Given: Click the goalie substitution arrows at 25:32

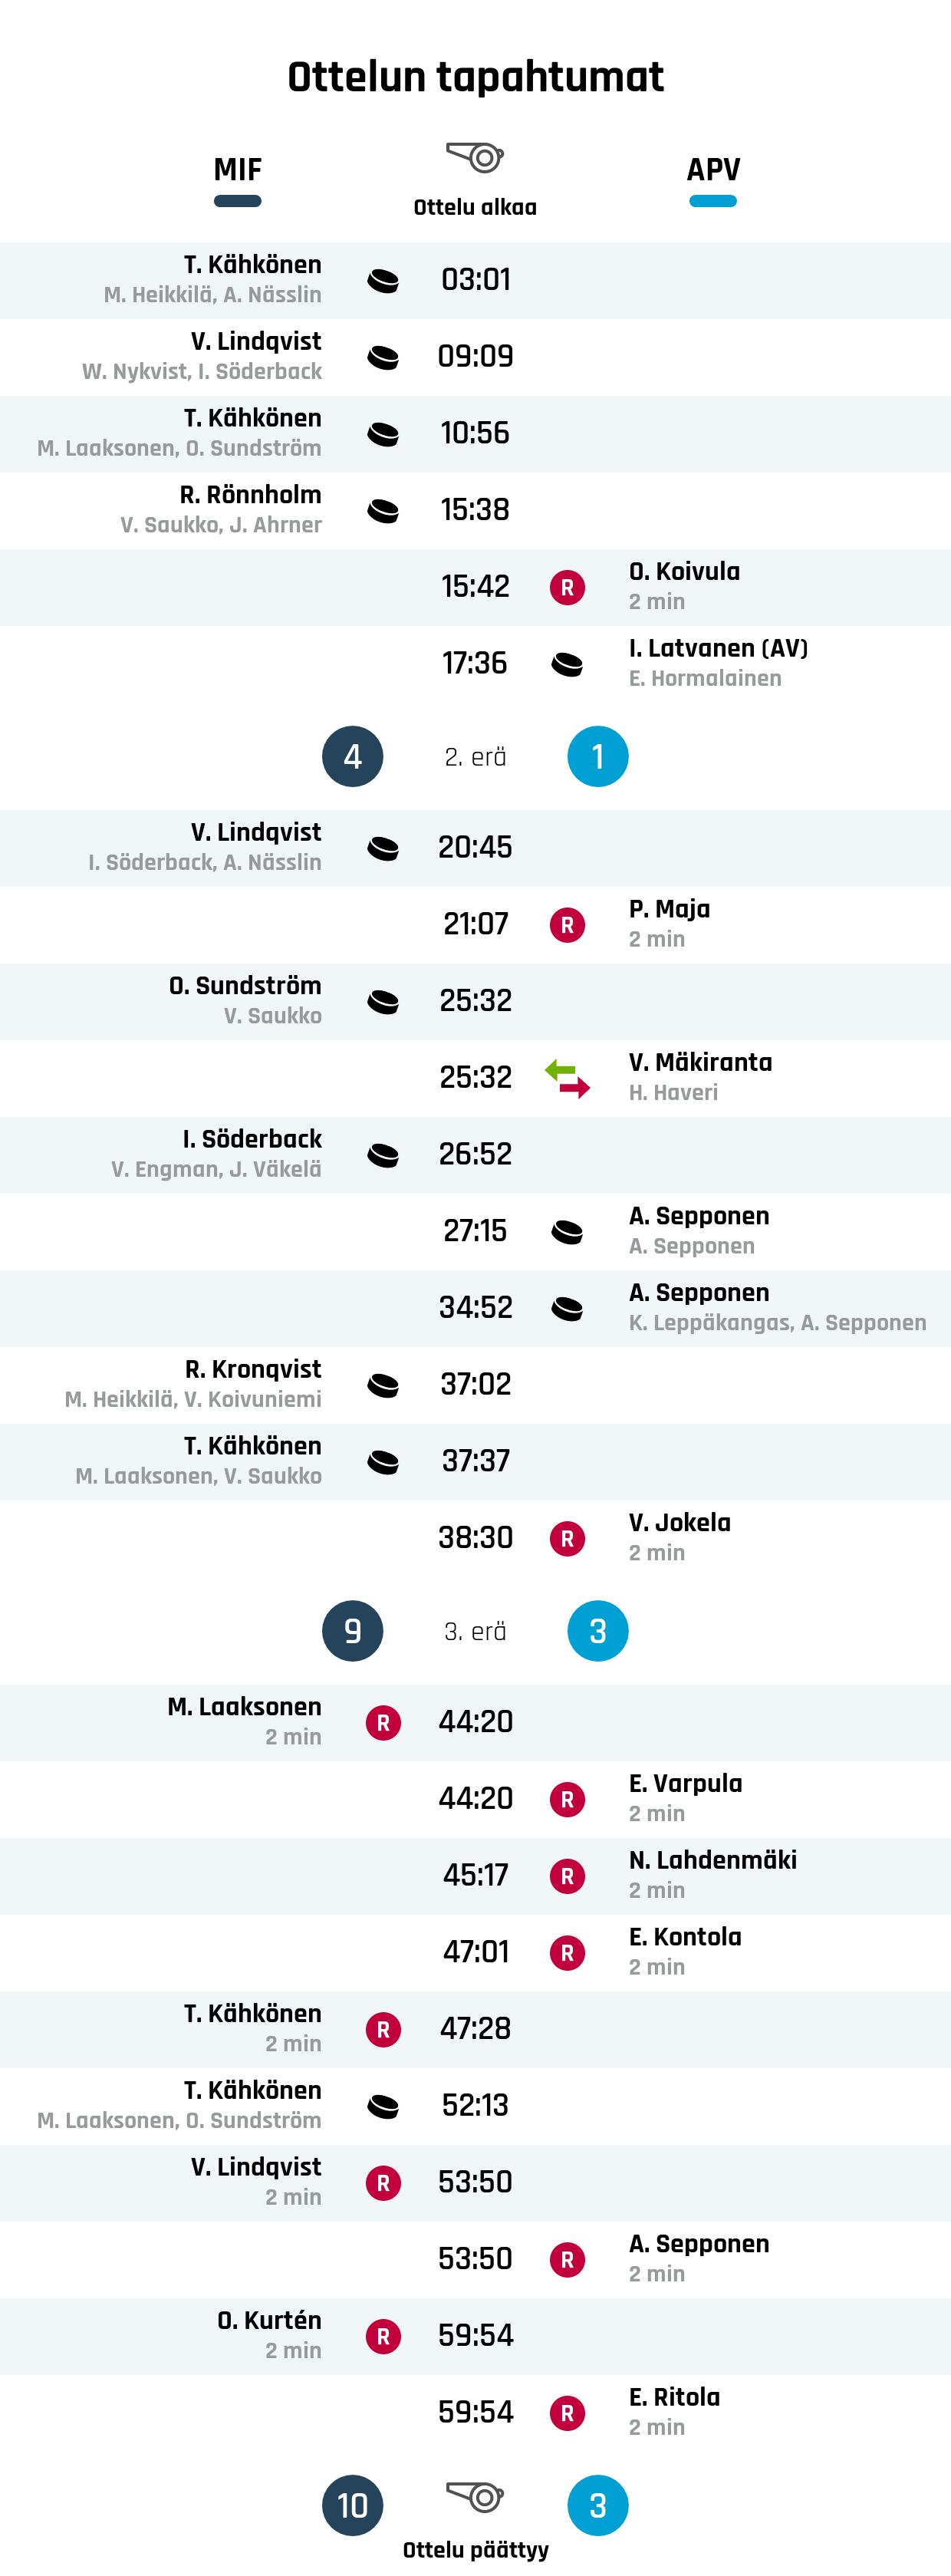Looking at the screenshot, I should 567,1078.
